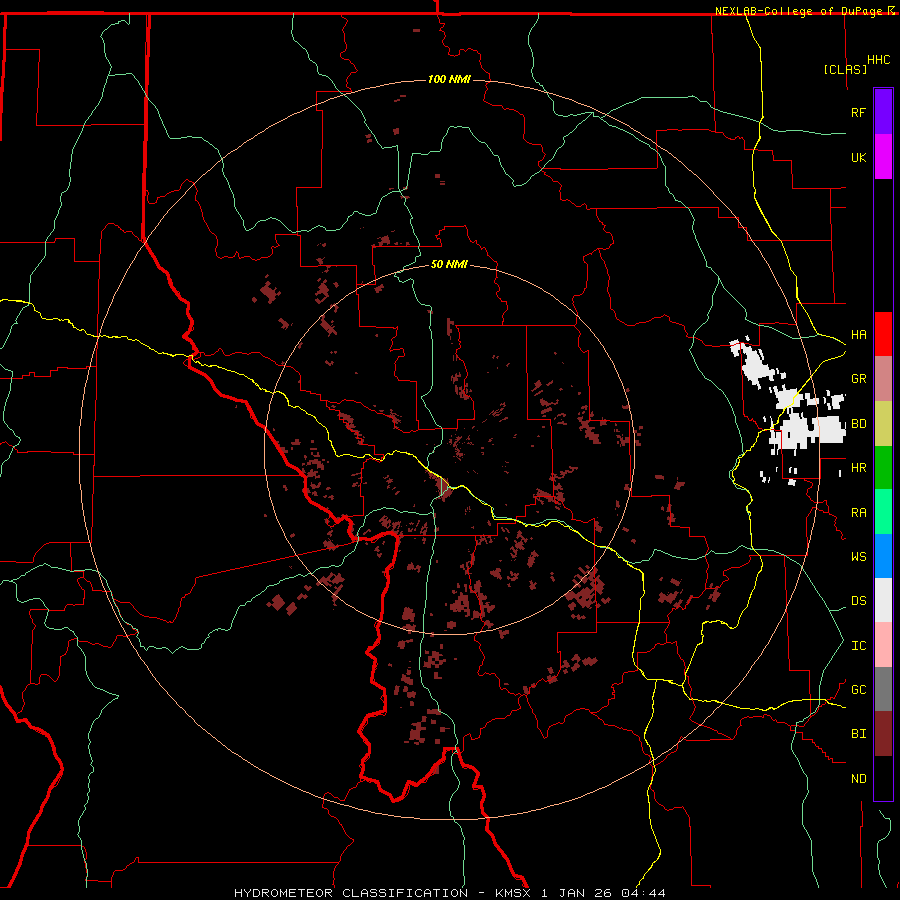Click the BD legend label
Image resolution: width=900 pixels, height=900 pixels.
click(x=858, y=424)
